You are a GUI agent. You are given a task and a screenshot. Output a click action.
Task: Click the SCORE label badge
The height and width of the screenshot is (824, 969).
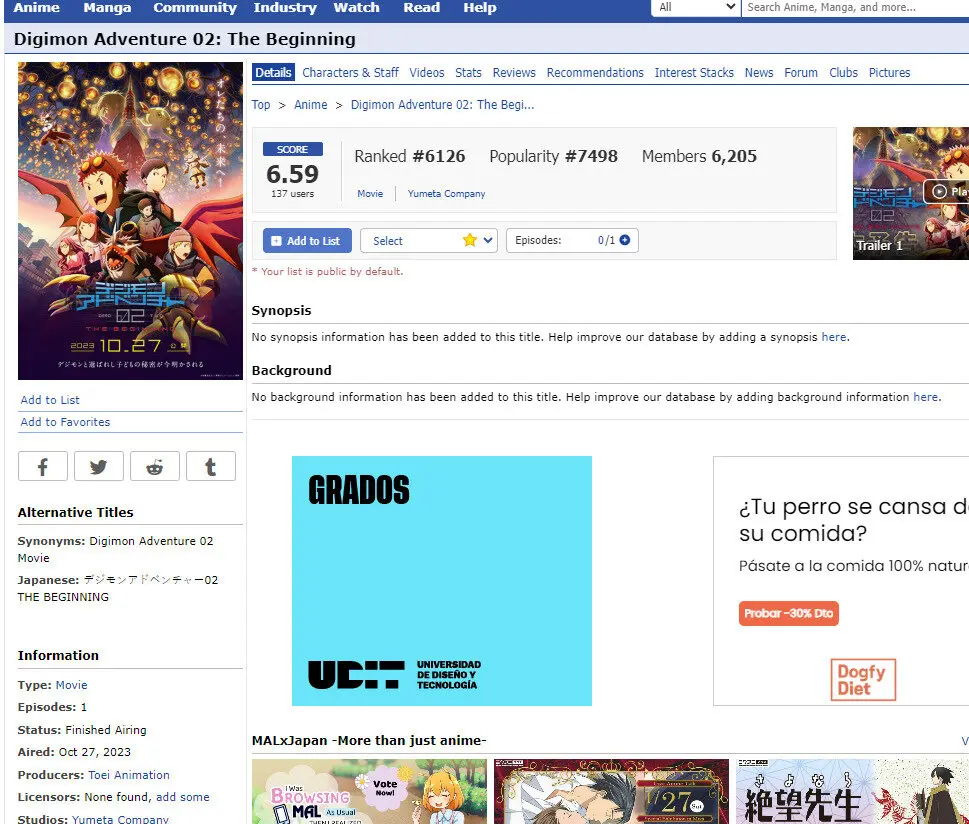(x=293, y=149)
